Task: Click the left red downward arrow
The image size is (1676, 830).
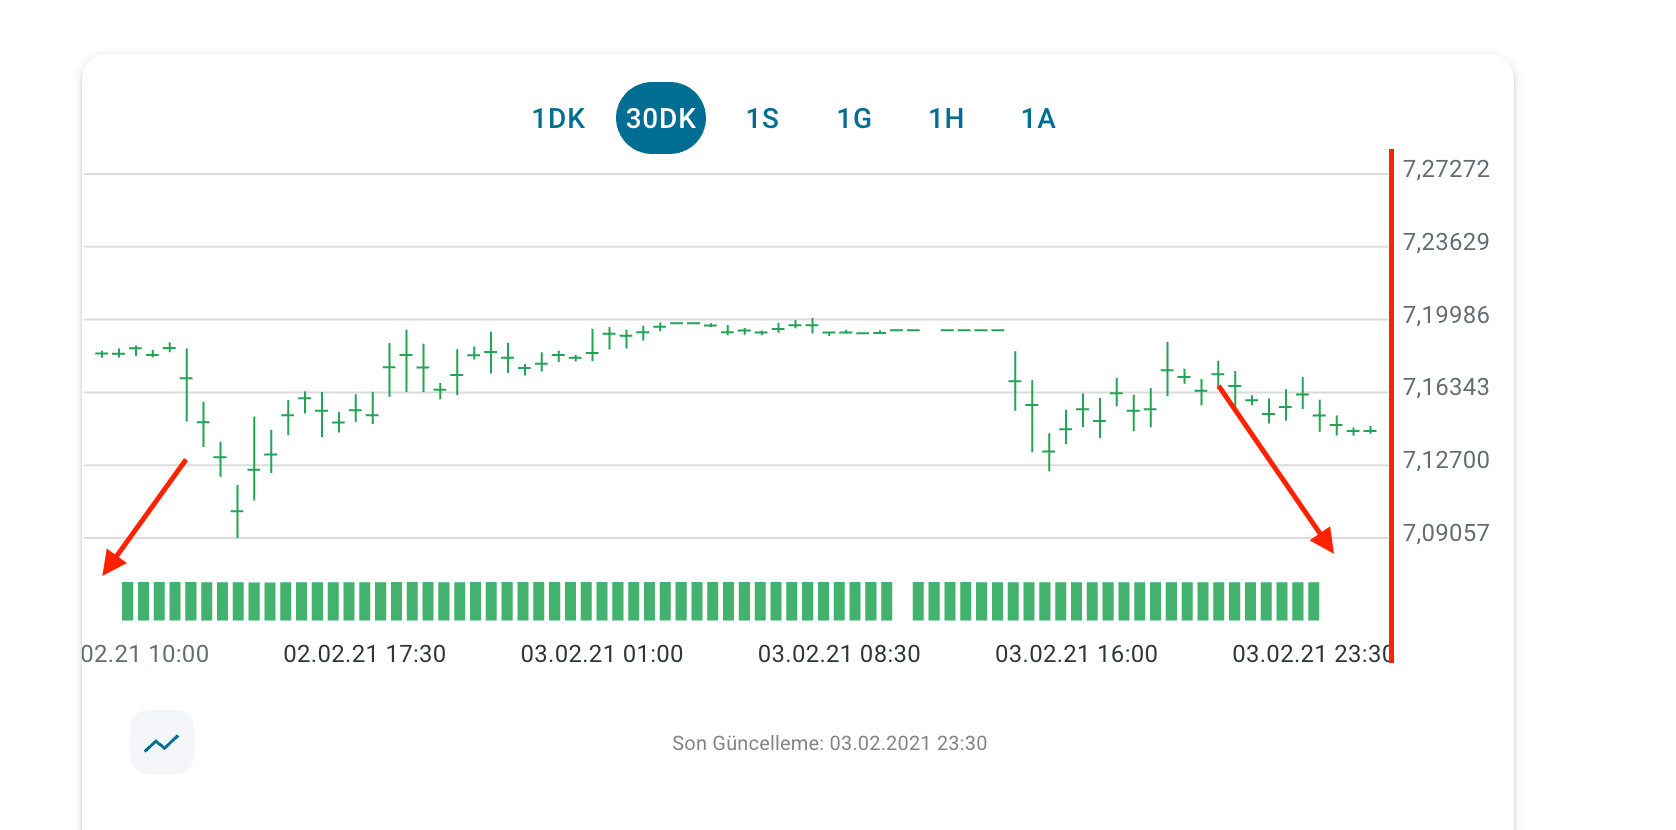Action: (145, 515)
